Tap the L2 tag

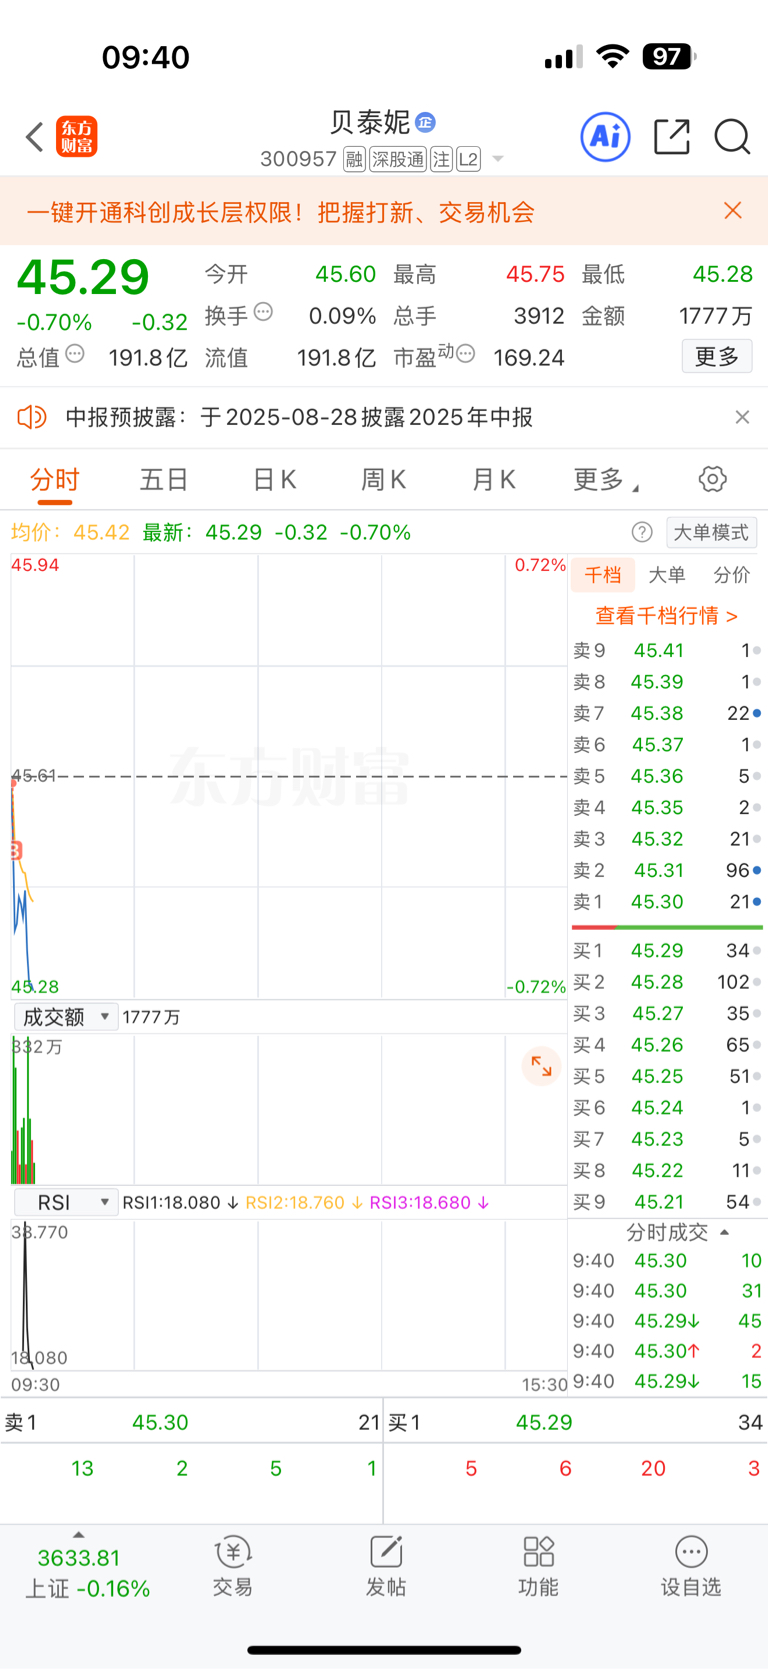coord(469,159)
